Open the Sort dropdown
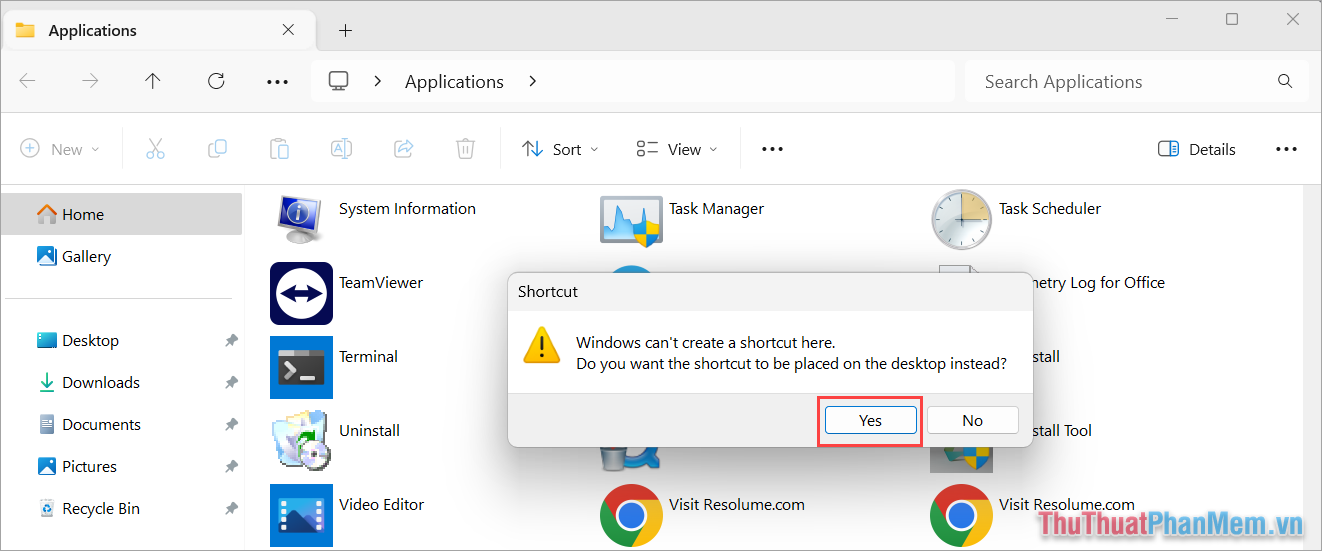Viewport: 1322px width, 551px height. pos(560,149)
